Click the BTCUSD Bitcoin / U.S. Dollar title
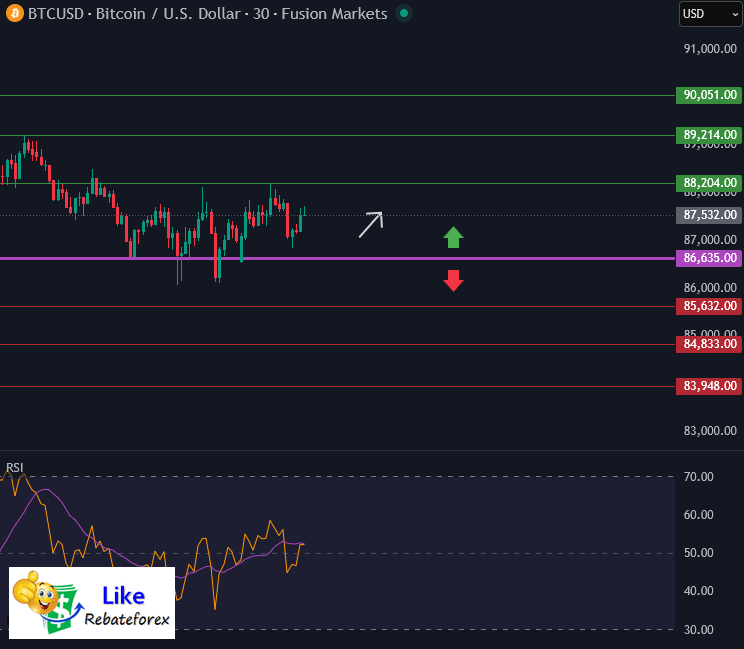The width and height of the screenshot is (744, 649). click(207, 14)
